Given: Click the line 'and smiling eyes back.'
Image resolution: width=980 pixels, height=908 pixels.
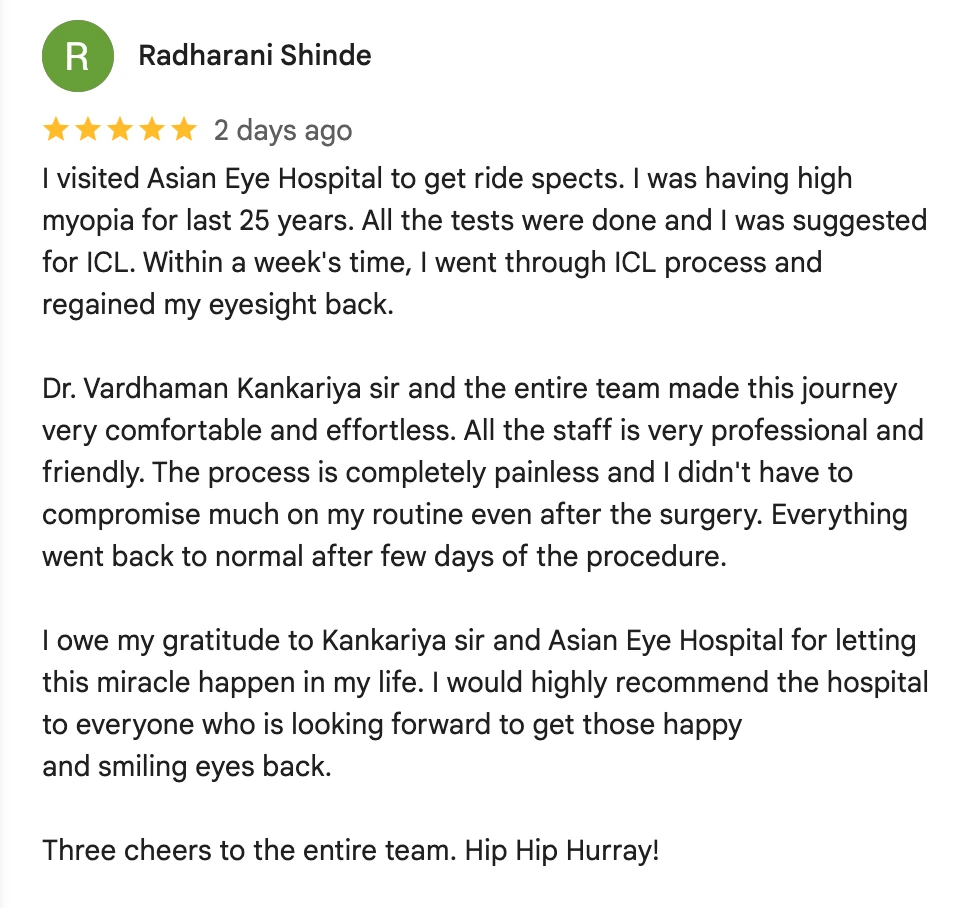Looking at the screenshot, I should point(187,767).
